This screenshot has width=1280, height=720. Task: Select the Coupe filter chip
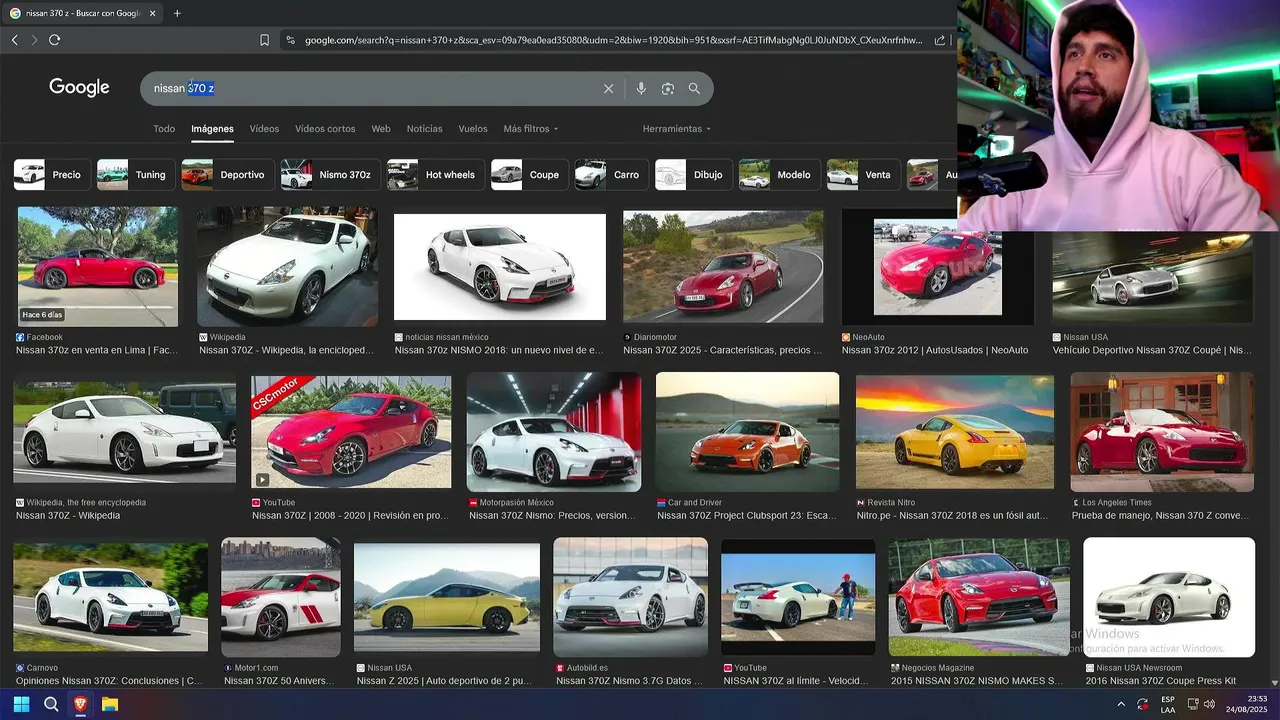tap(529, 175)
